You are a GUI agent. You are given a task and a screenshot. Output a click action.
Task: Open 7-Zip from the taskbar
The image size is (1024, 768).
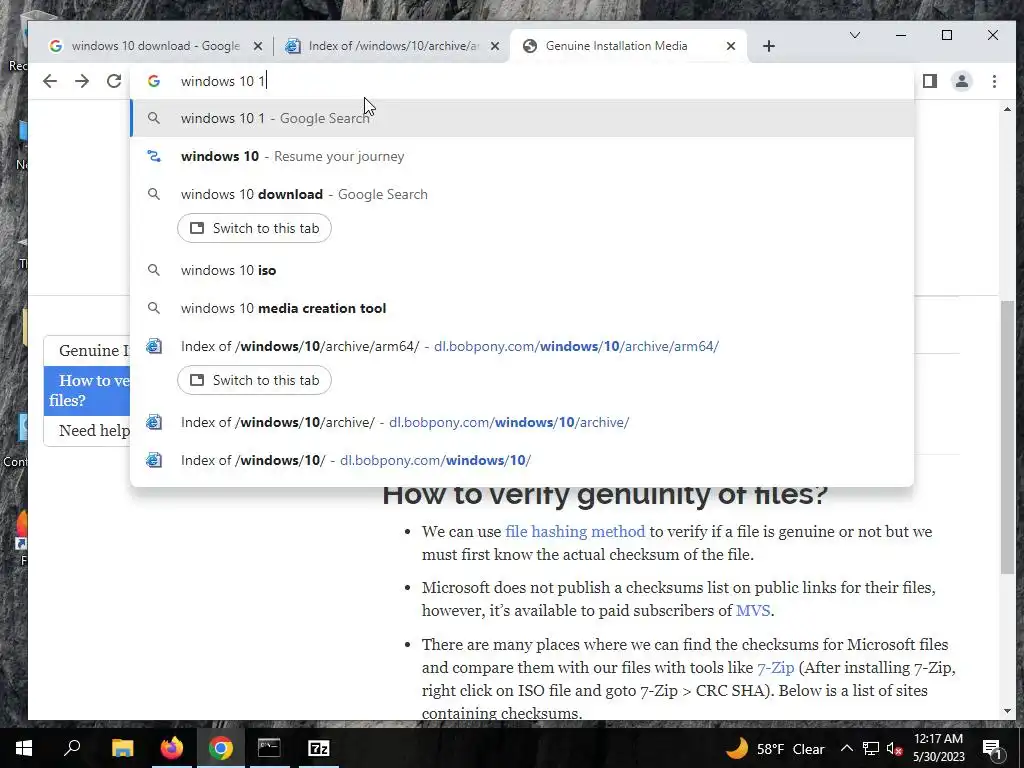coord(319,748)
